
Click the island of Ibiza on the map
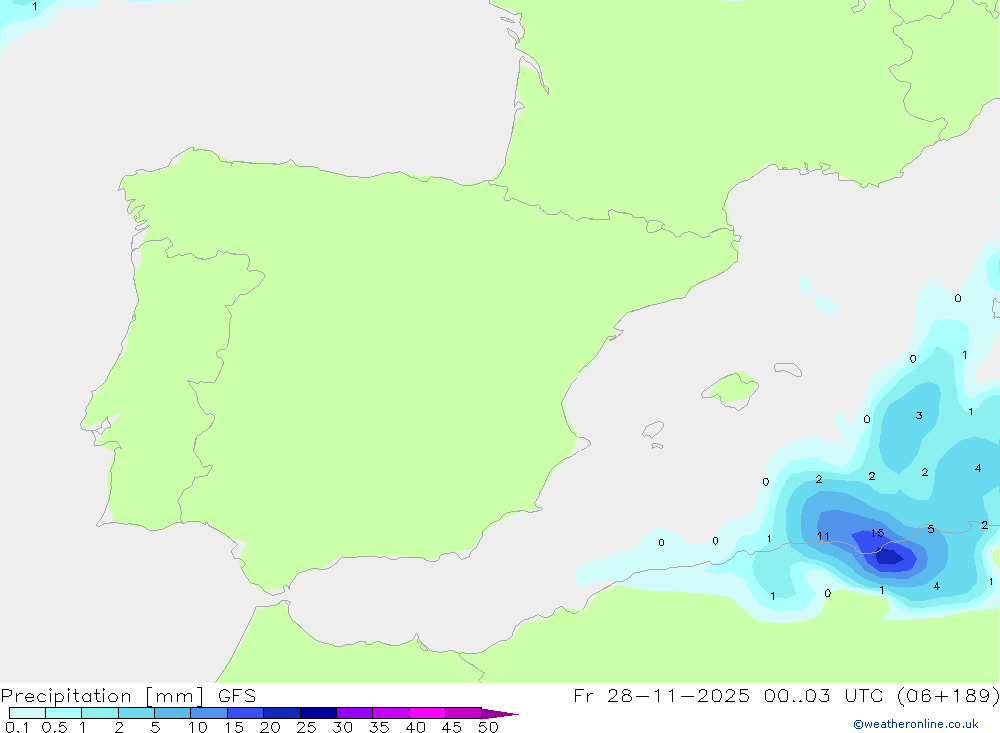click(653, 430)
